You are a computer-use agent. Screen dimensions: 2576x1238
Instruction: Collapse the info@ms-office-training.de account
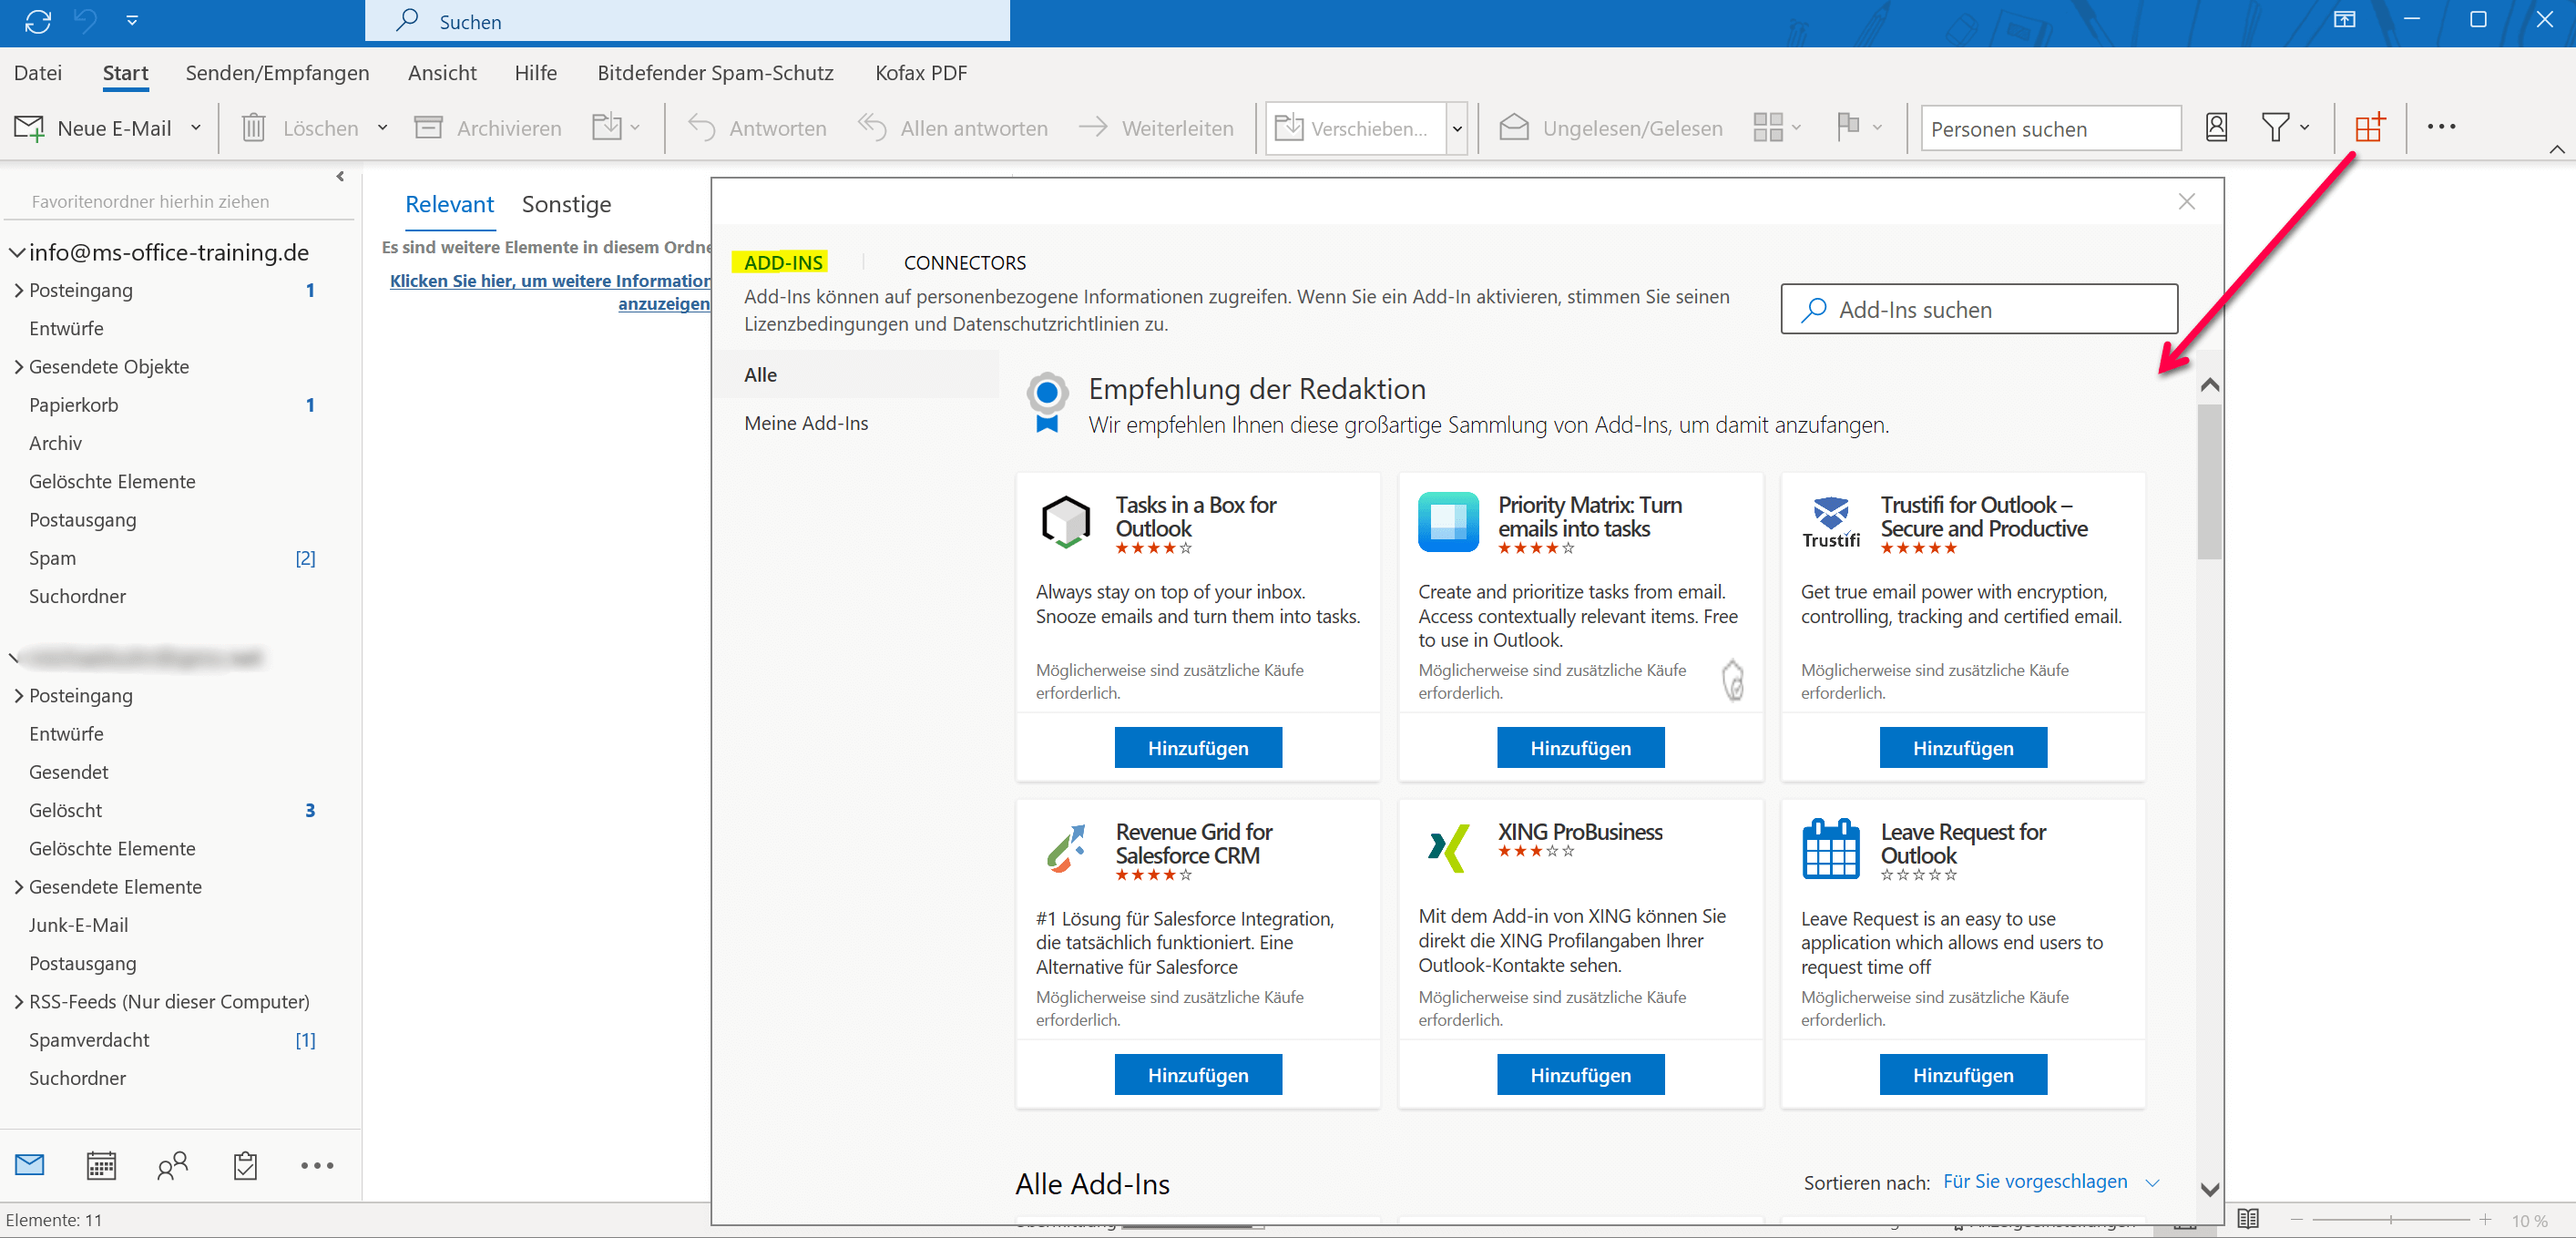pyautogui.click(x=16, y=253)
